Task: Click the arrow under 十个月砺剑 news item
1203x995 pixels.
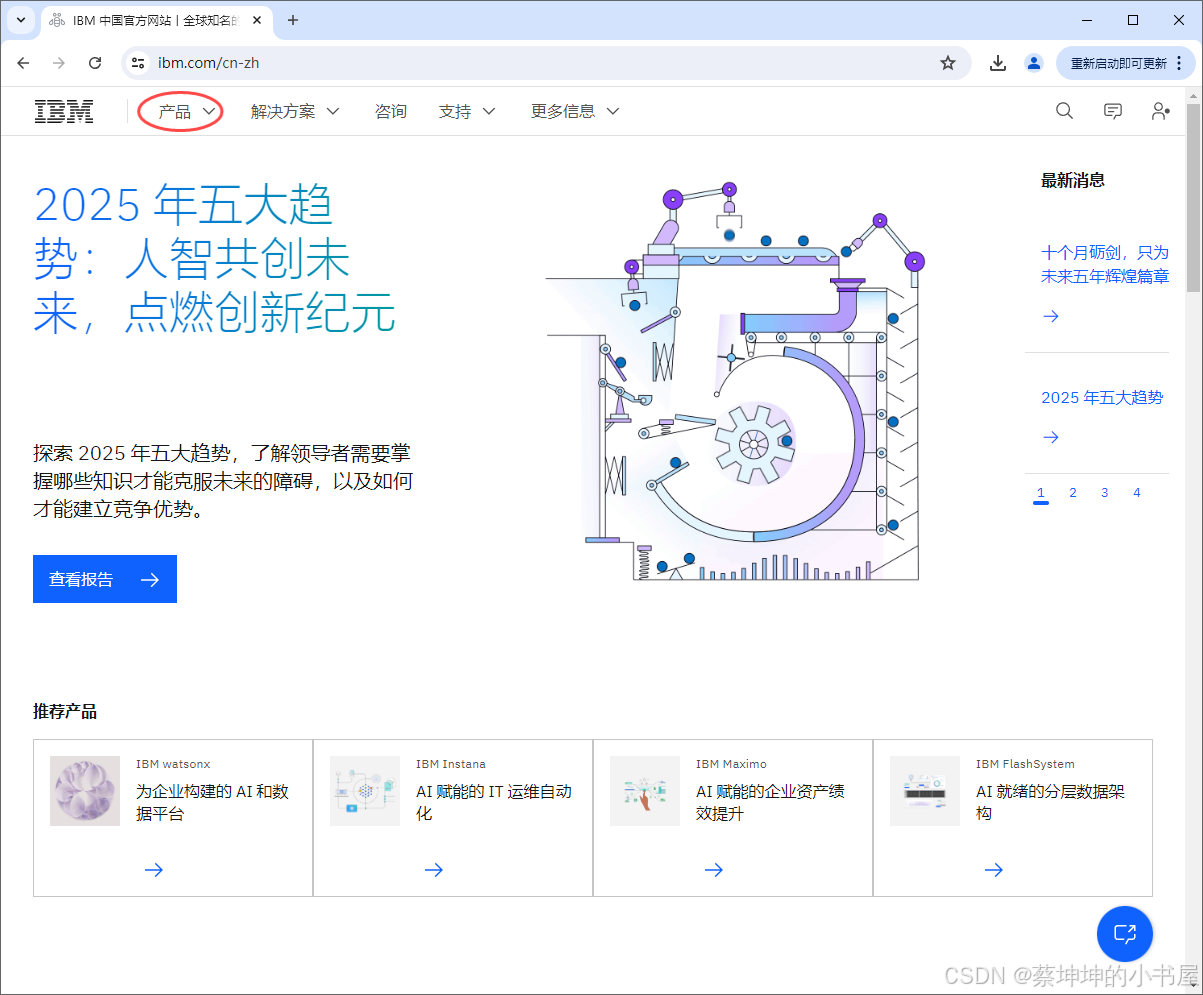Action: pos(1050,316)
